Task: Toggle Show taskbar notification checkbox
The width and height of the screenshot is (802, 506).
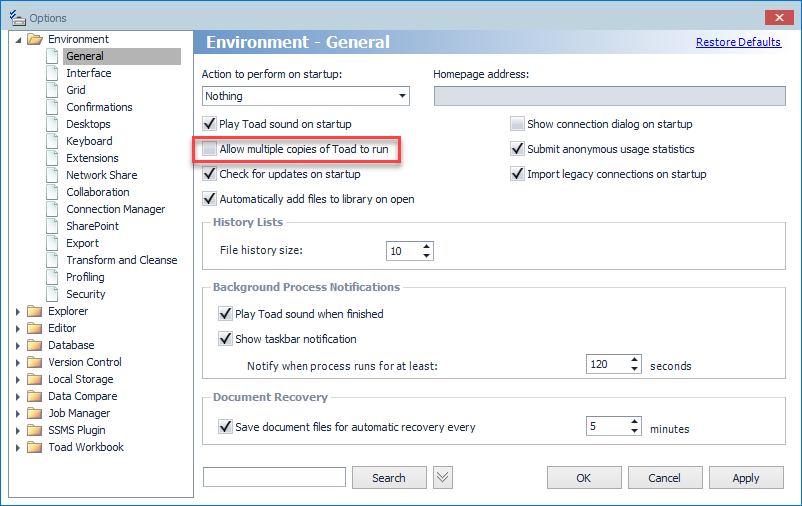Action: 225,339
